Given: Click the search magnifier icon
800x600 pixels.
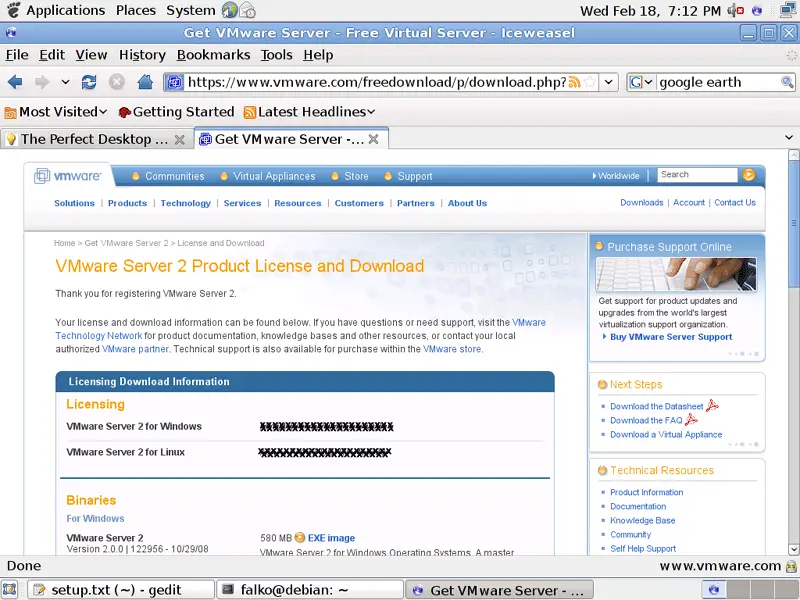Looking at the screenshot, I should pyautogui.click(x=787, y=82).
